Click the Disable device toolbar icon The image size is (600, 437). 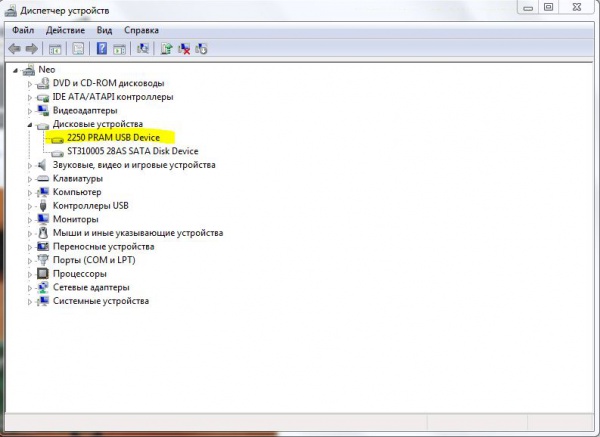tap(201, 49)
